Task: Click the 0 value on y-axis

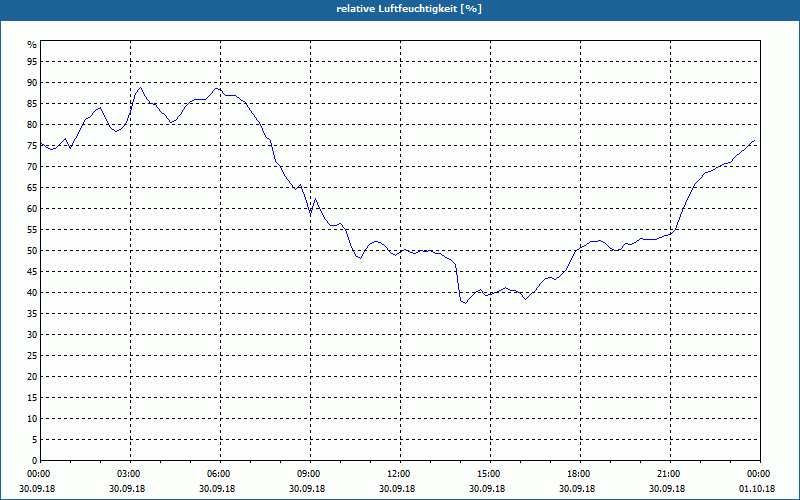Action: point(35,461)
